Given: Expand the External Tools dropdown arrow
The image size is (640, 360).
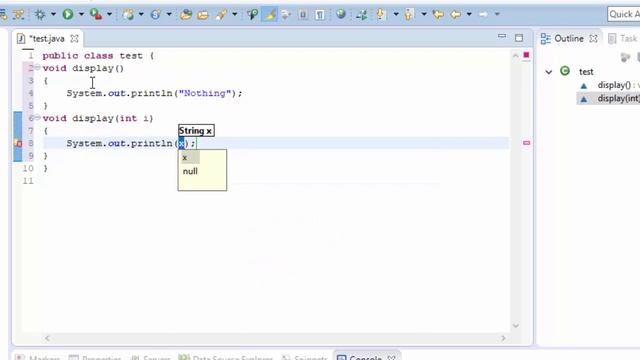Looking at the screenshot, I should coord(109,15).
